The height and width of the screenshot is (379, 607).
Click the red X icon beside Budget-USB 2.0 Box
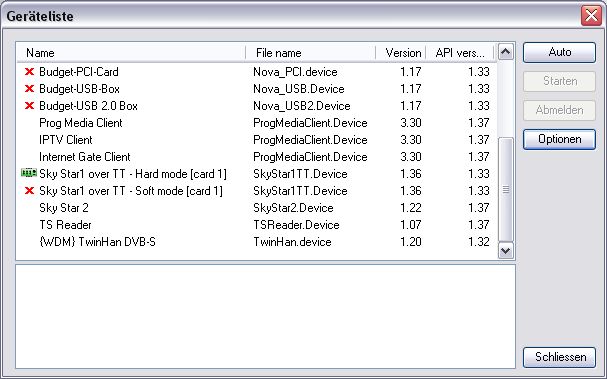pyautogui.click(x=29, y=106)
